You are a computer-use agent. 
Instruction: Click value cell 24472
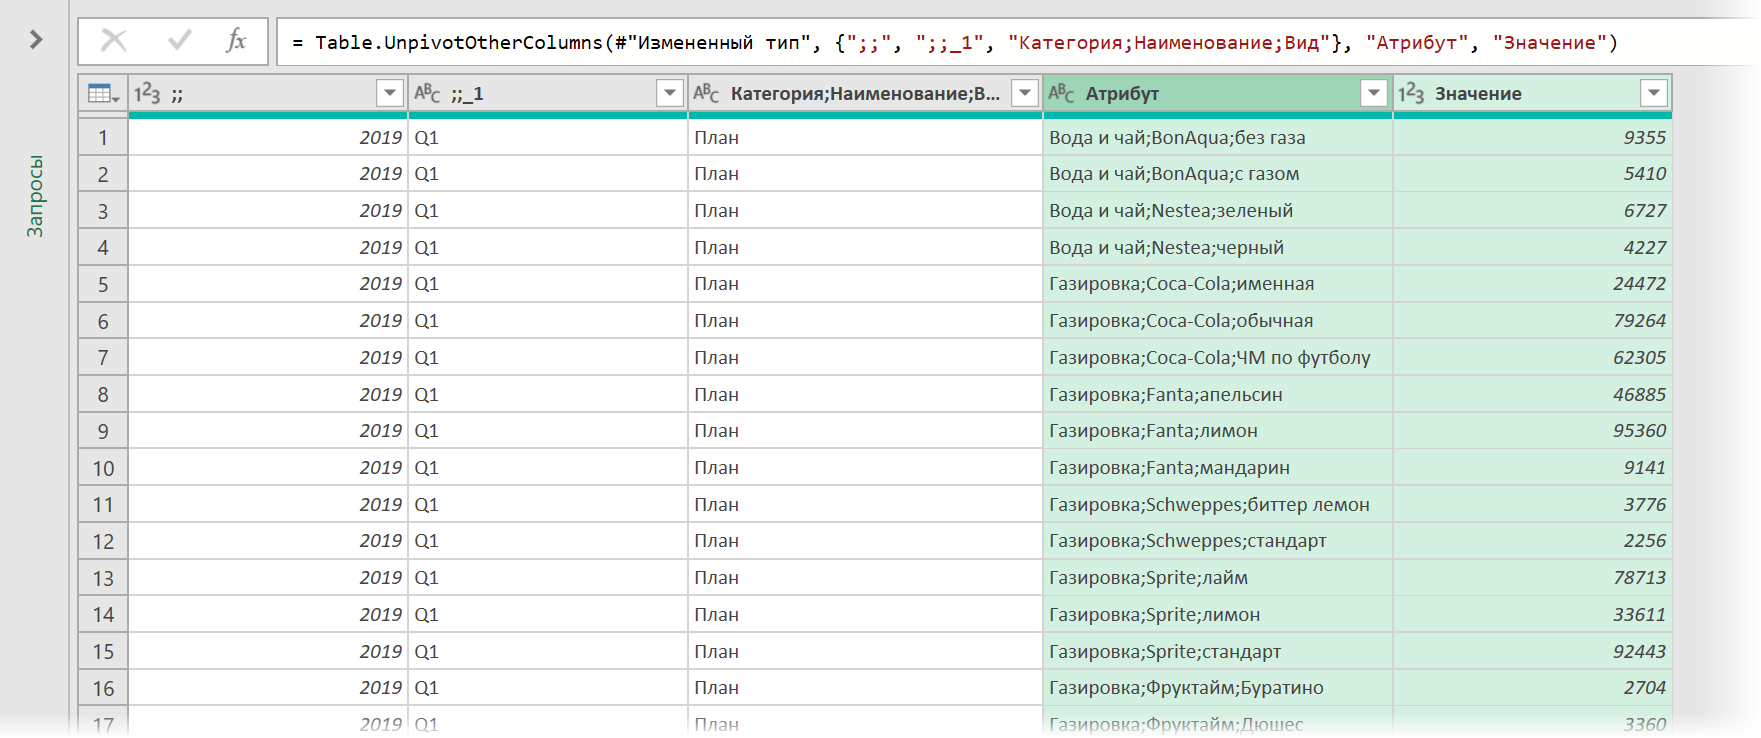pyautogui.click(x=1532, y=284)
